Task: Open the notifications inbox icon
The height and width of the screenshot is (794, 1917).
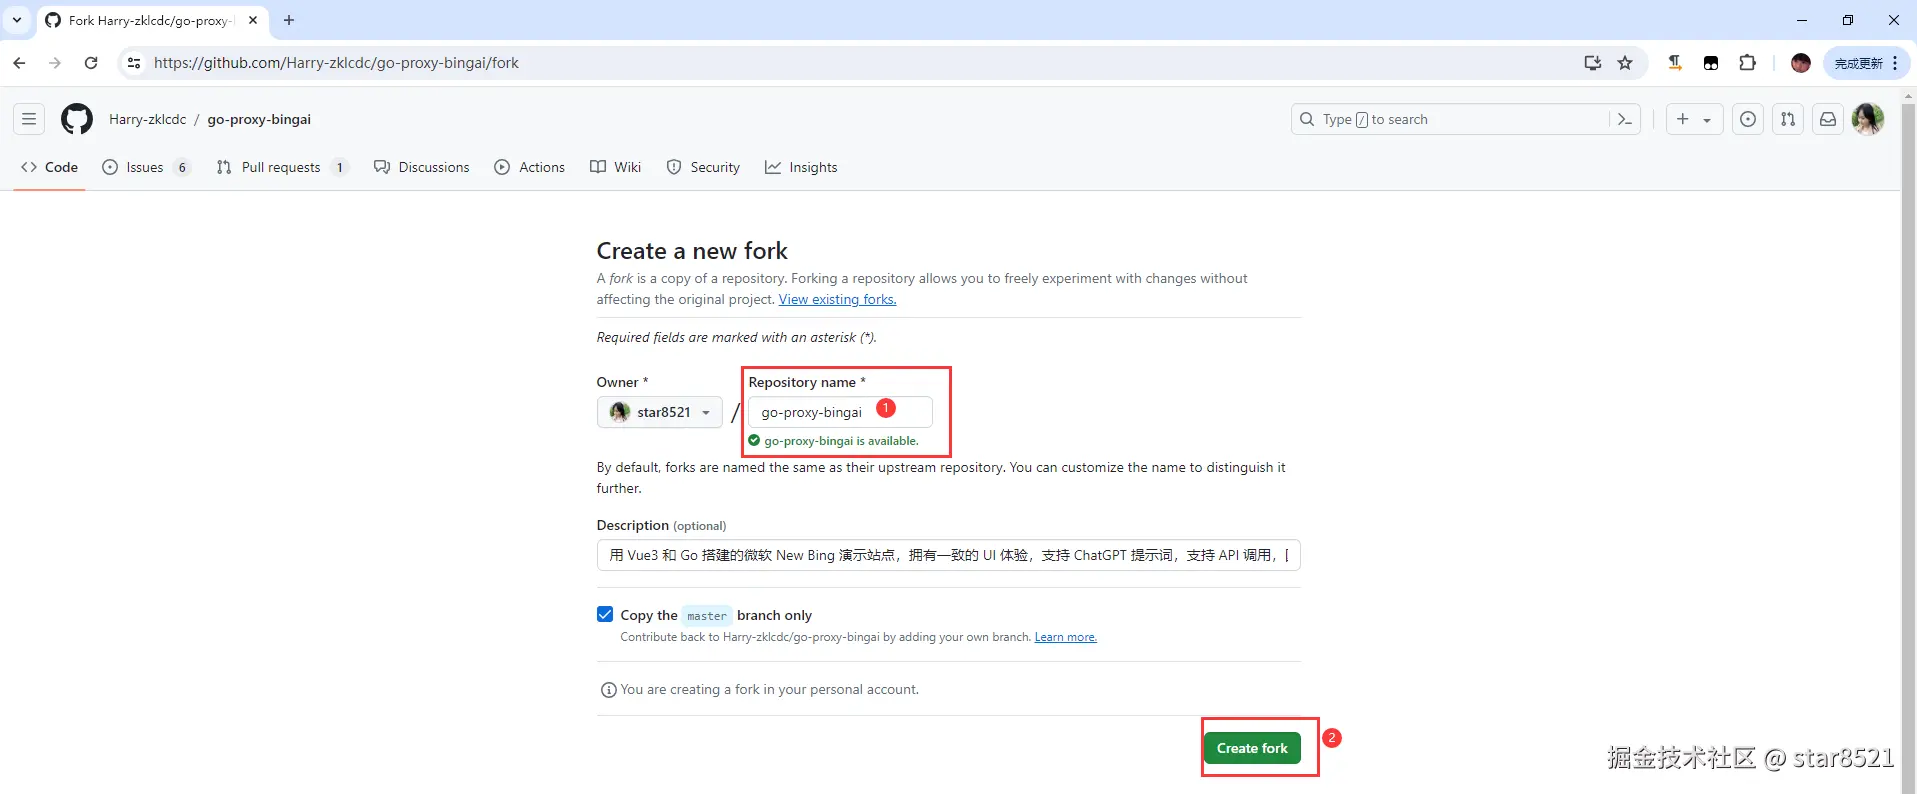Action: (x=1827, y=119)
